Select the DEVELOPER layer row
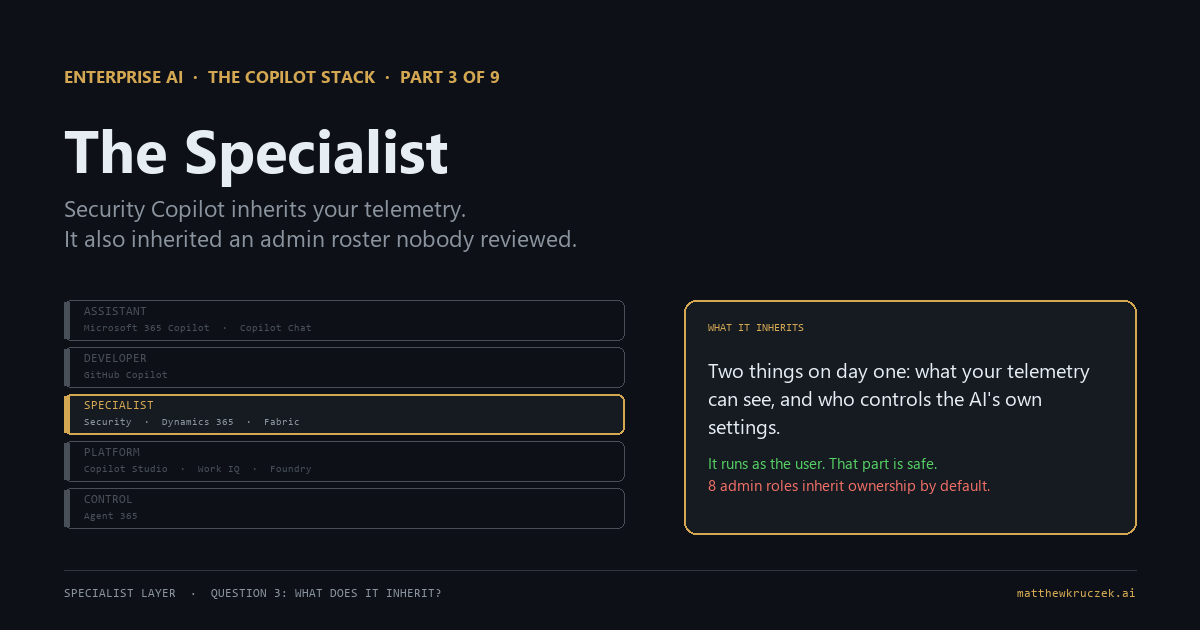Image resolution: width=1200 pixels, height=630 pixels. pyautogui.click(x=344, y=367)
